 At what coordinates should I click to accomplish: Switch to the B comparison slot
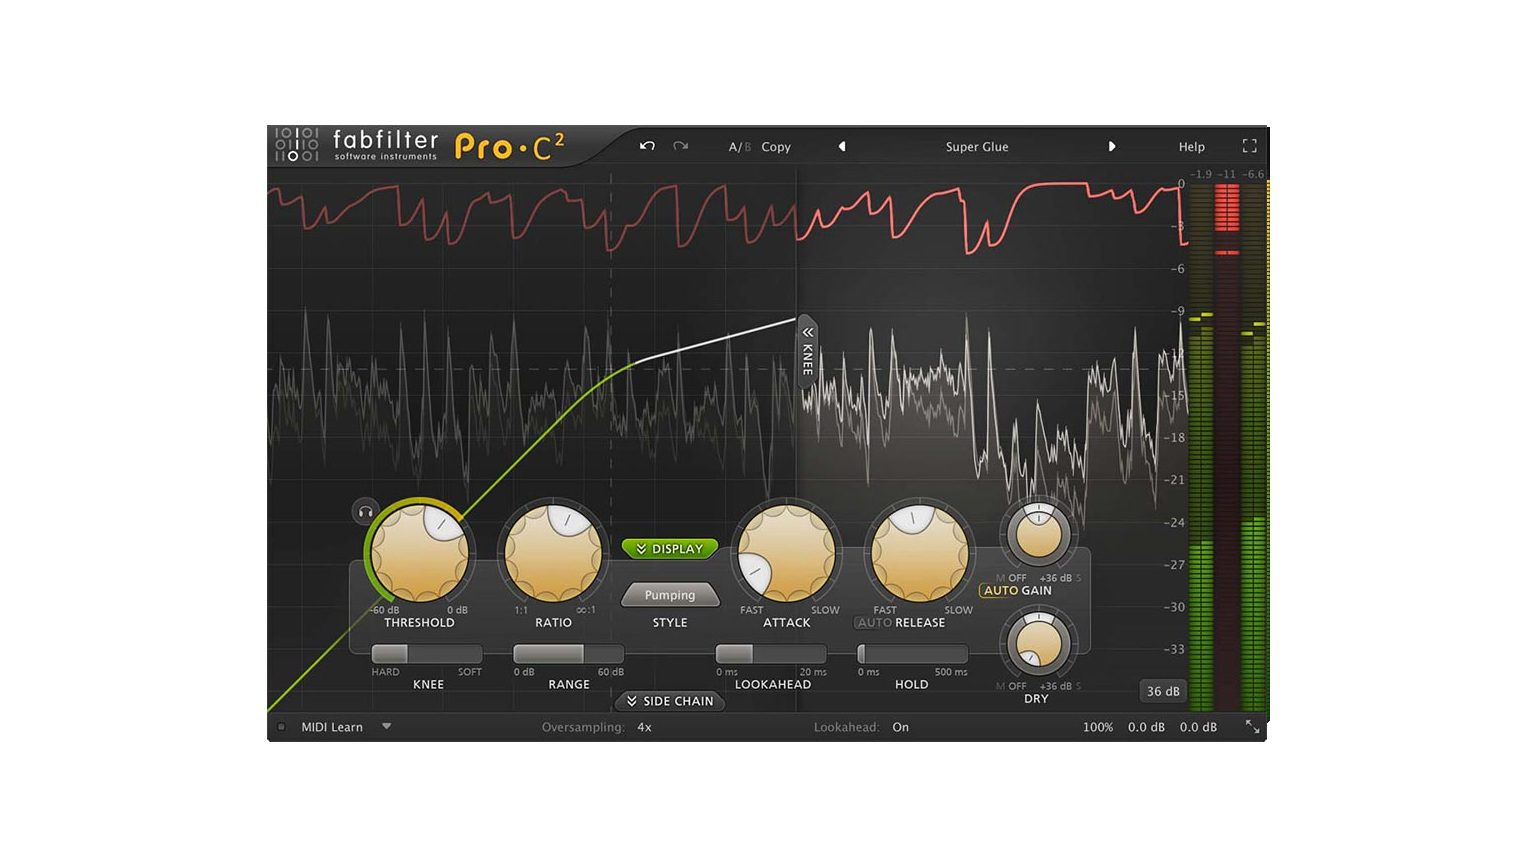[x=747, y=146]
